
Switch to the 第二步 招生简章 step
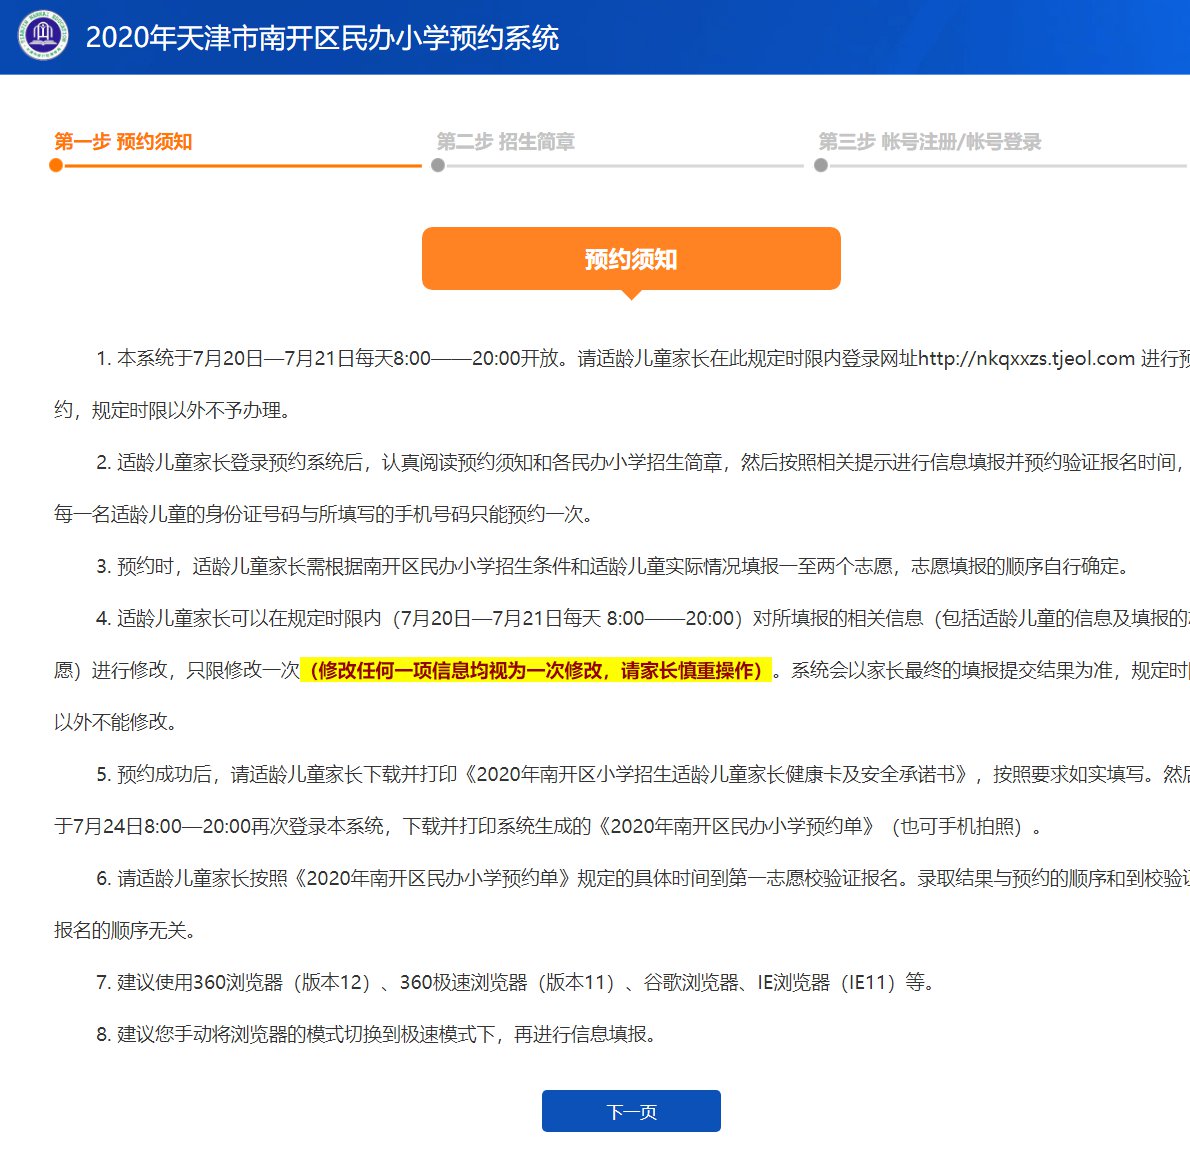point(505,141)
